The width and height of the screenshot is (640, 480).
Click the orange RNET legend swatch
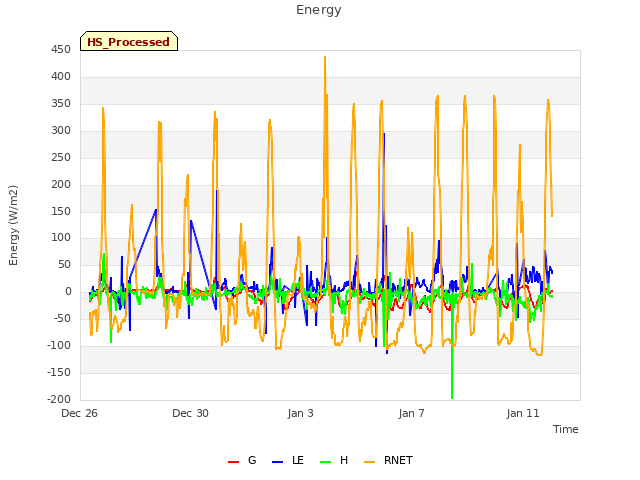pyautogui.click(x=369, y=462)
